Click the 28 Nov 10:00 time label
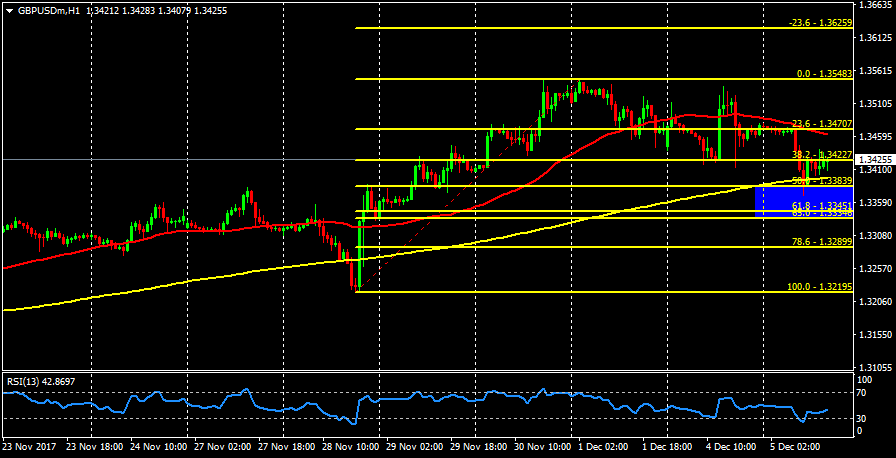This screenshot has width=896, height=458. click(349, 447)
